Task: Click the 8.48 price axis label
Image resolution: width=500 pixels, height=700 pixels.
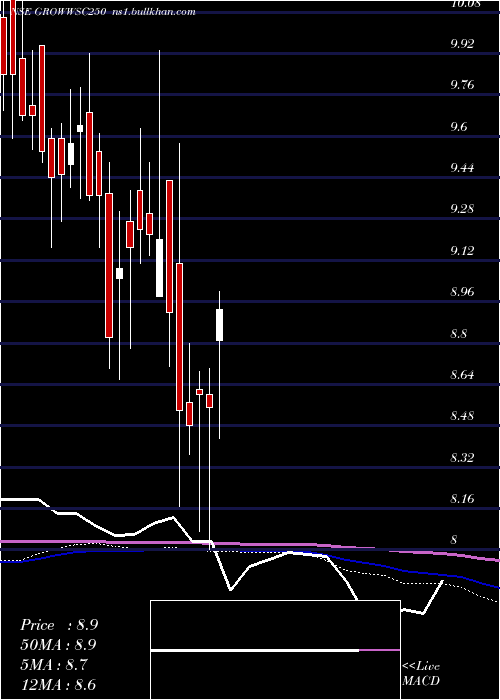Action: click(x=462, y=416)
